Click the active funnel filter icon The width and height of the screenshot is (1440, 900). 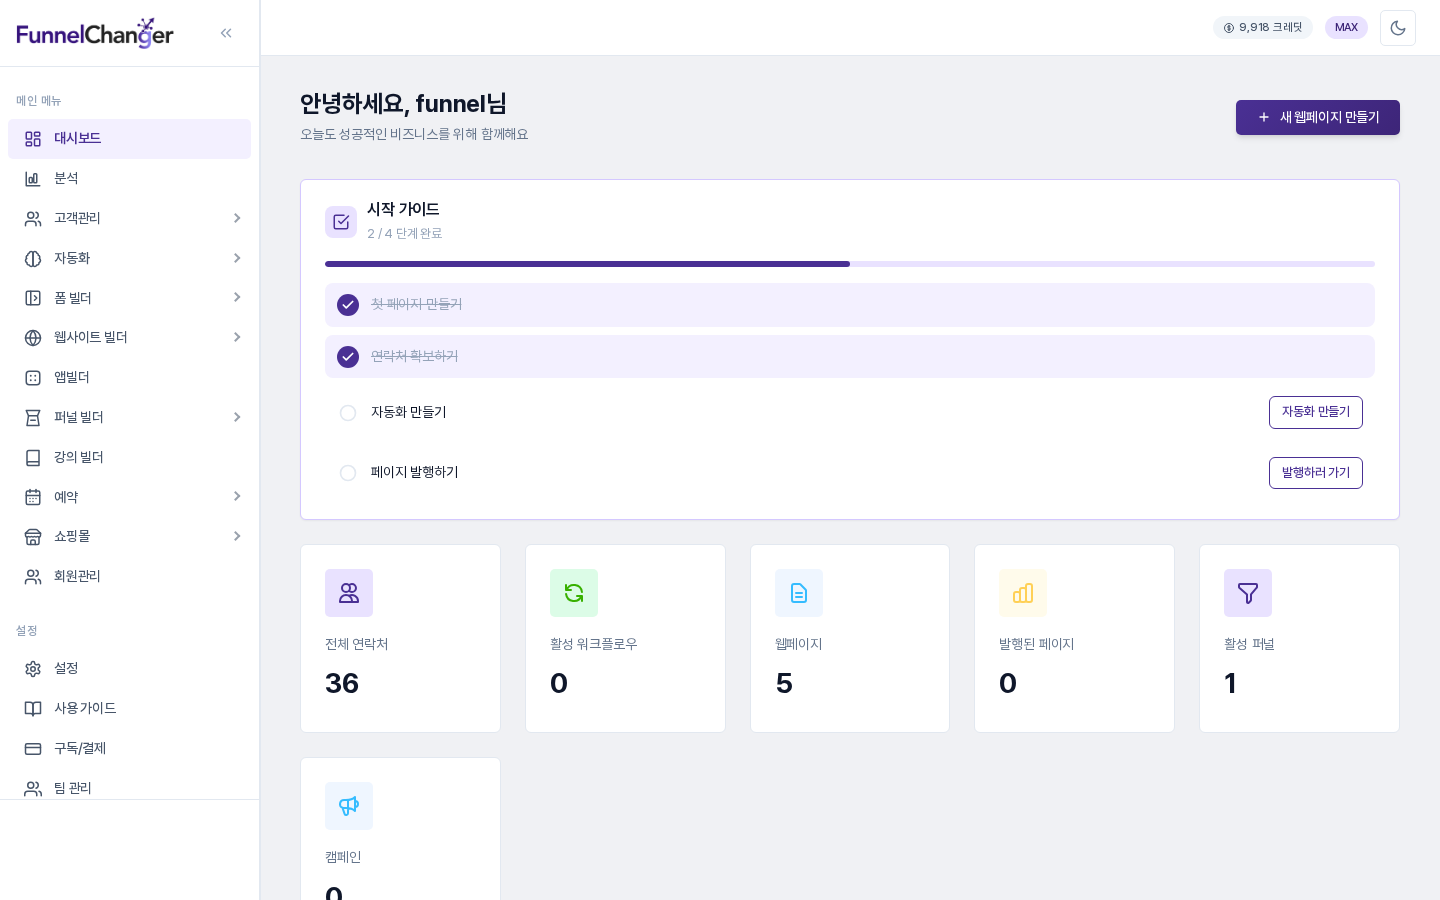click(1248, 593)
